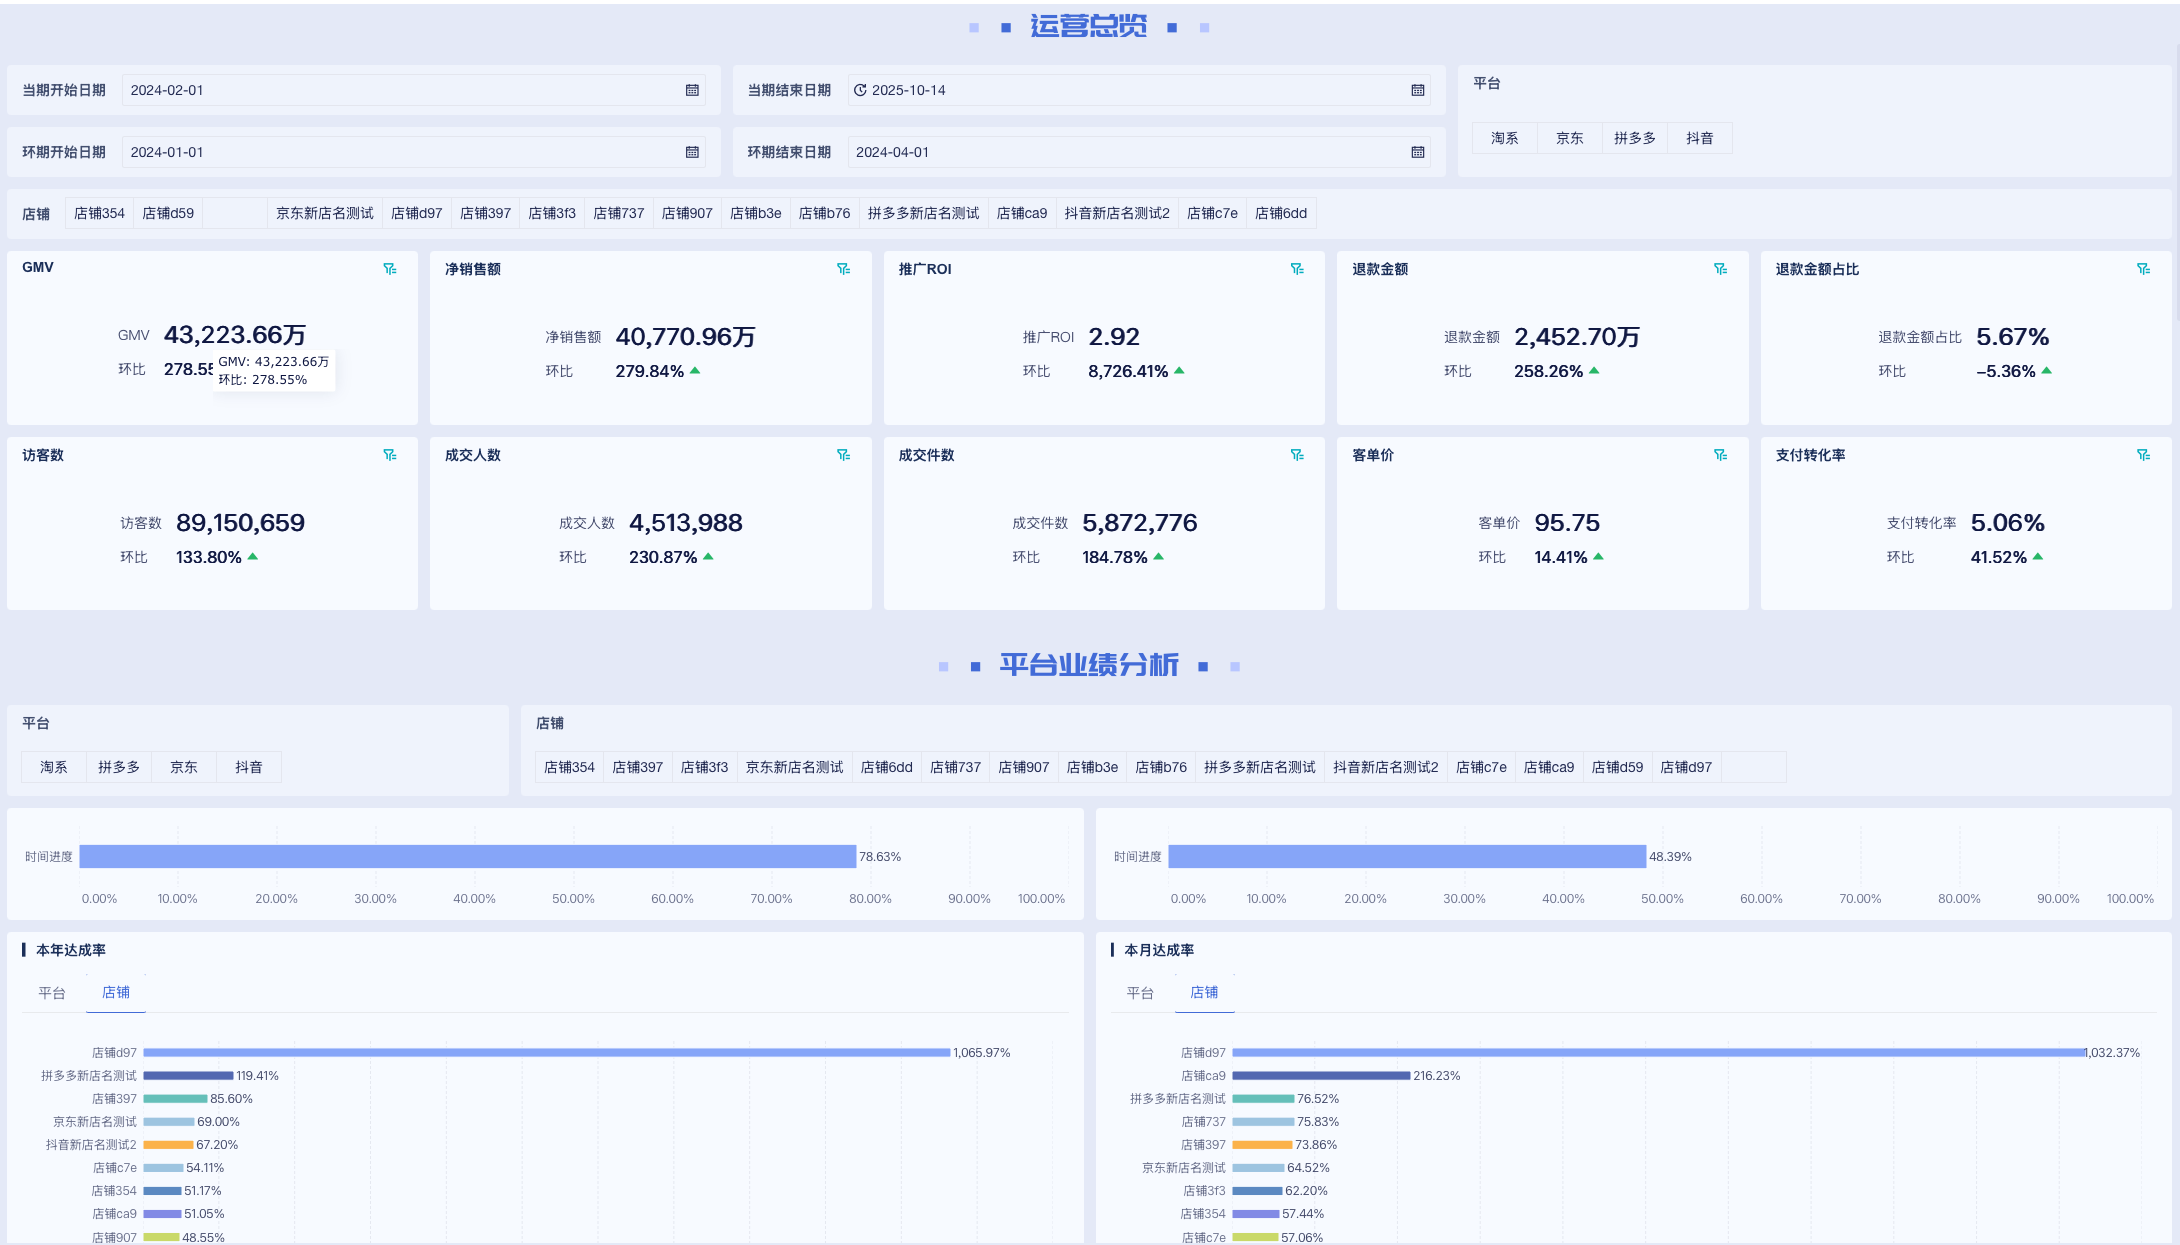This screenshot has width=2180, height=1245.
Task: Click the 店铺d97 bar in 本年达成率 chart
Action: (546, 1052)
